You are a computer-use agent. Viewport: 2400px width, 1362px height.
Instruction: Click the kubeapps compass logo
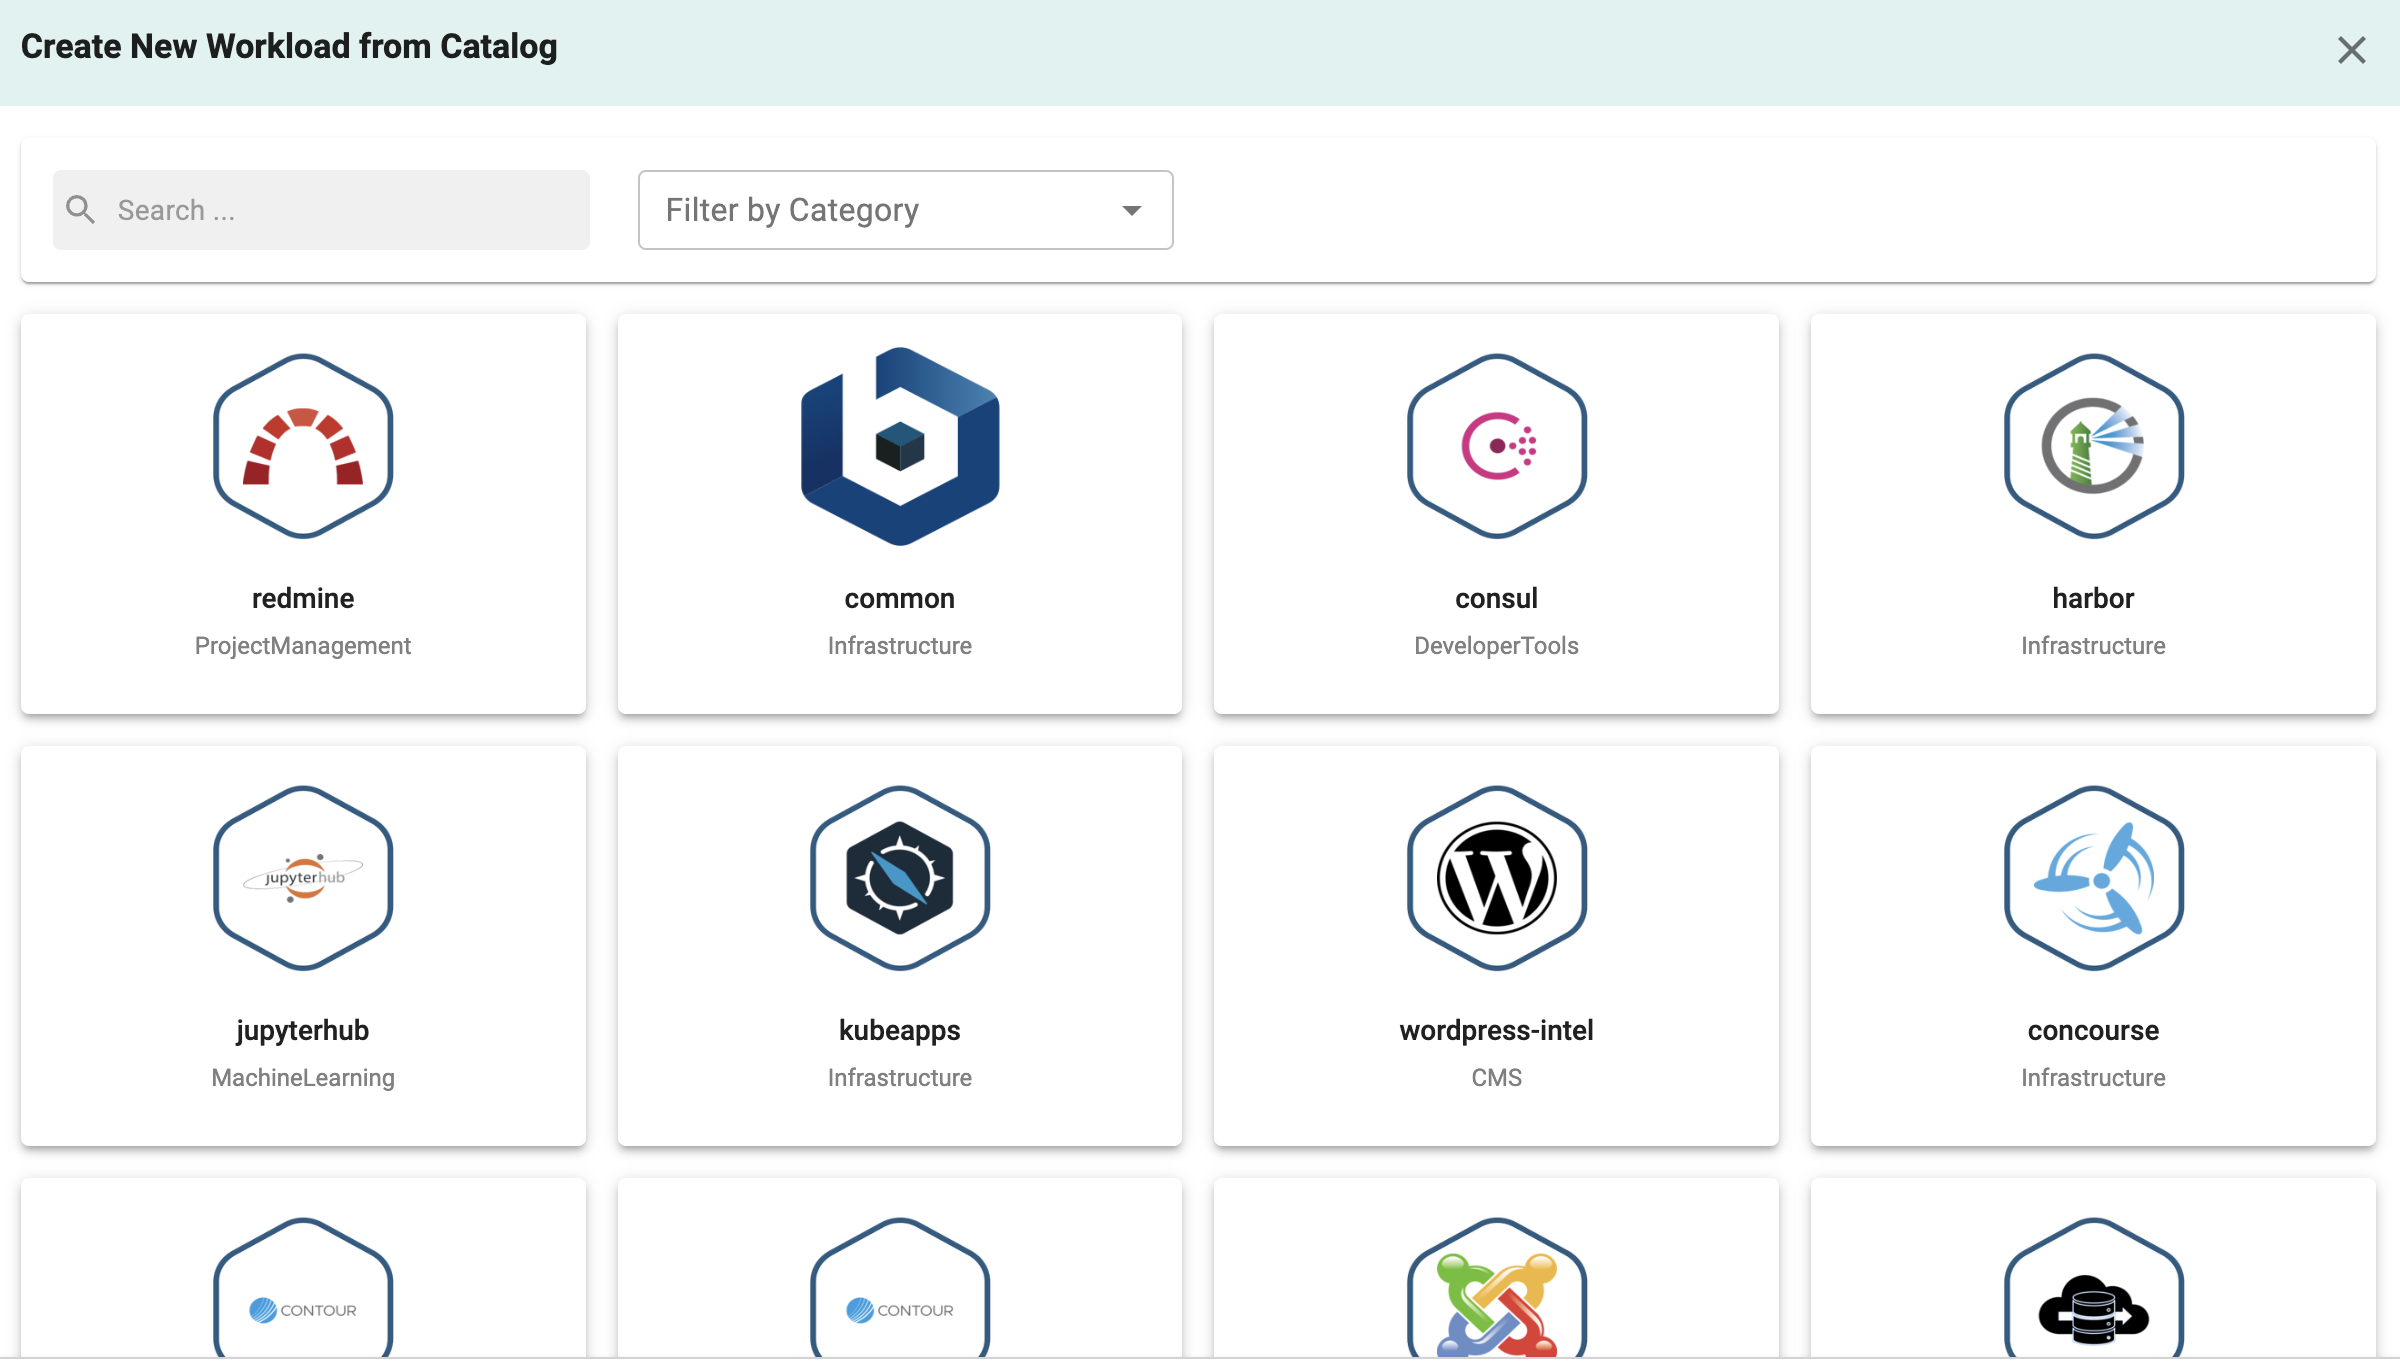[900, 878]
